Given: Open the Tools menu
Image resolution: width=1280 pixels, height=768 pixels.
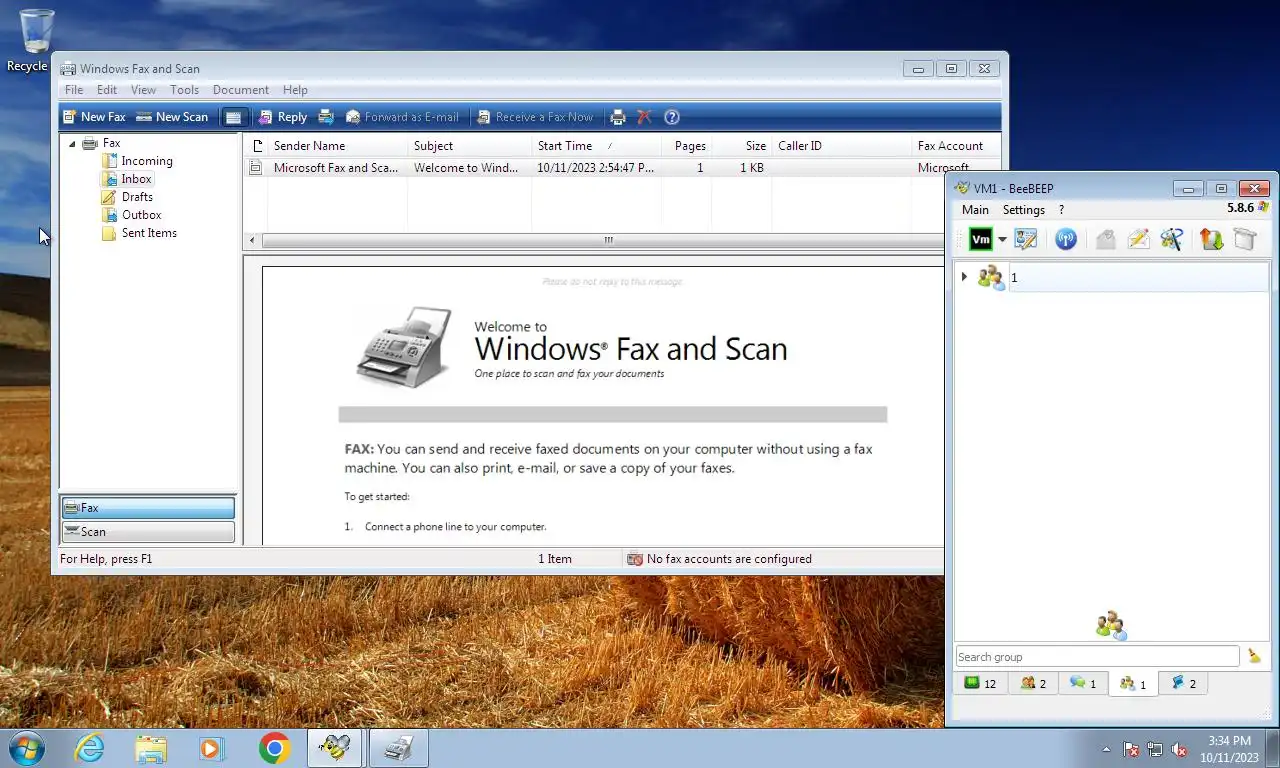Looking at the screenshot, I should [x=184, y=90].
